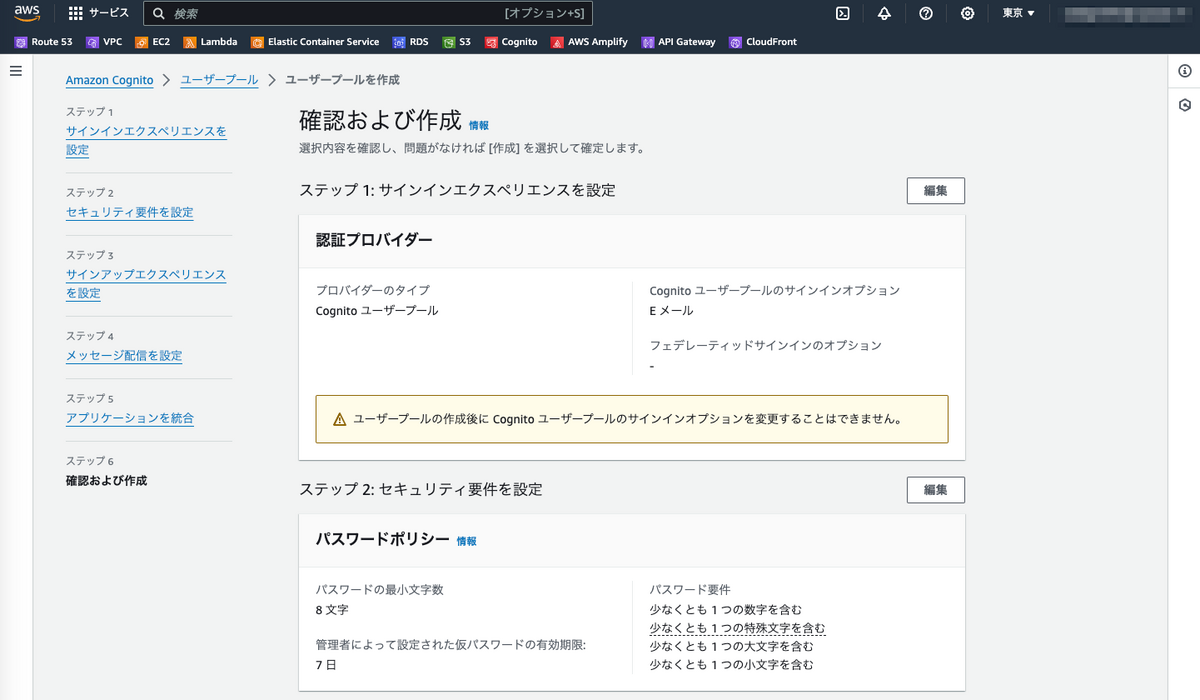Open the サービス services grid menu
The image size is (1200, 700).
click(x=99, y=13)
